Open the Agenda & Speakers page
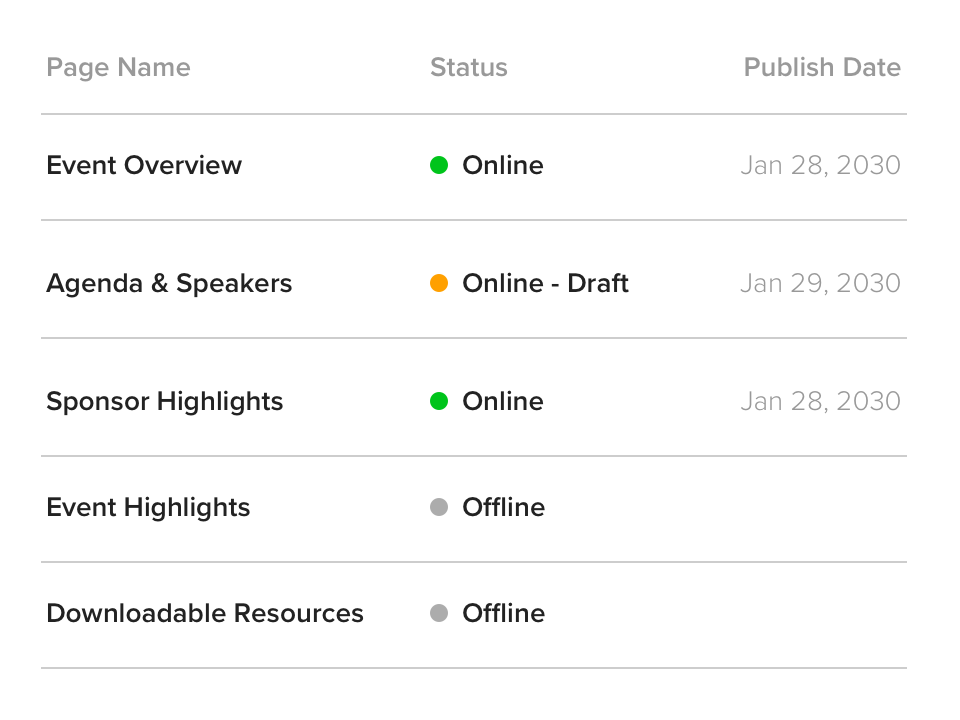The height and width of the screenshot is (720, 960). [169, 283]
